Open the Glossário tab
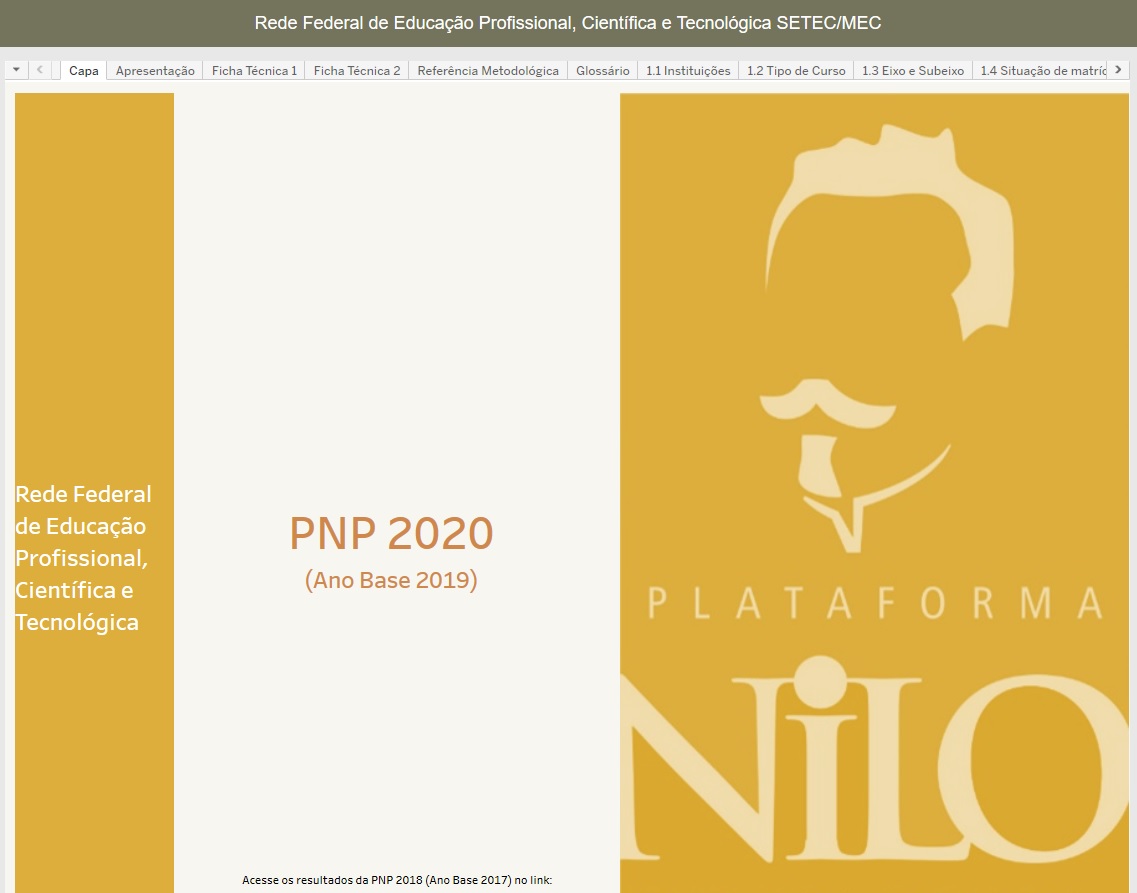This screenshot has width=1137, height=893. pyautogui.click(x=603, y=70)
